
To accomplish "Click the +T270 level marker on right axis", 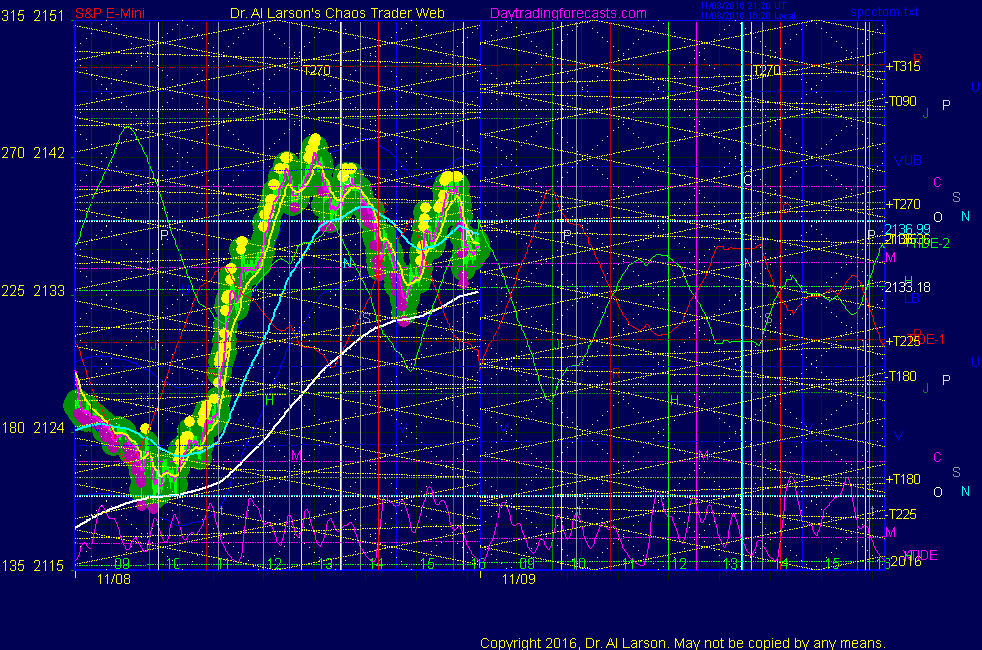I will tap(904, 204).
